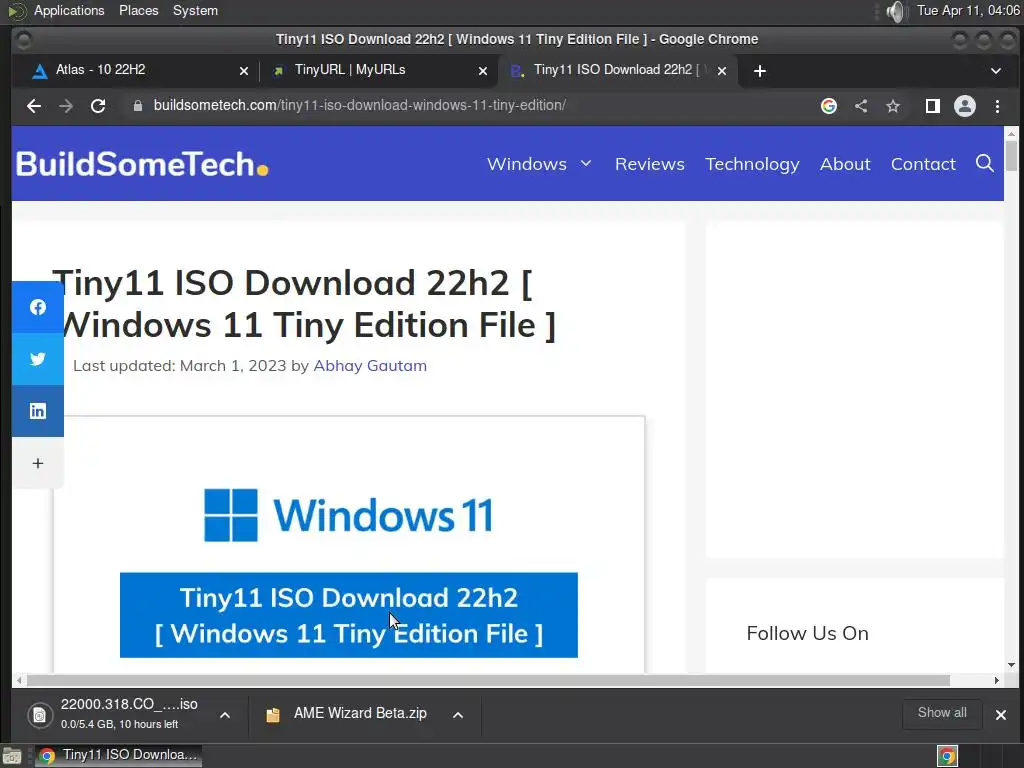The image size is (1024, 768).
Task: Show all downloads
Action: 942,713
